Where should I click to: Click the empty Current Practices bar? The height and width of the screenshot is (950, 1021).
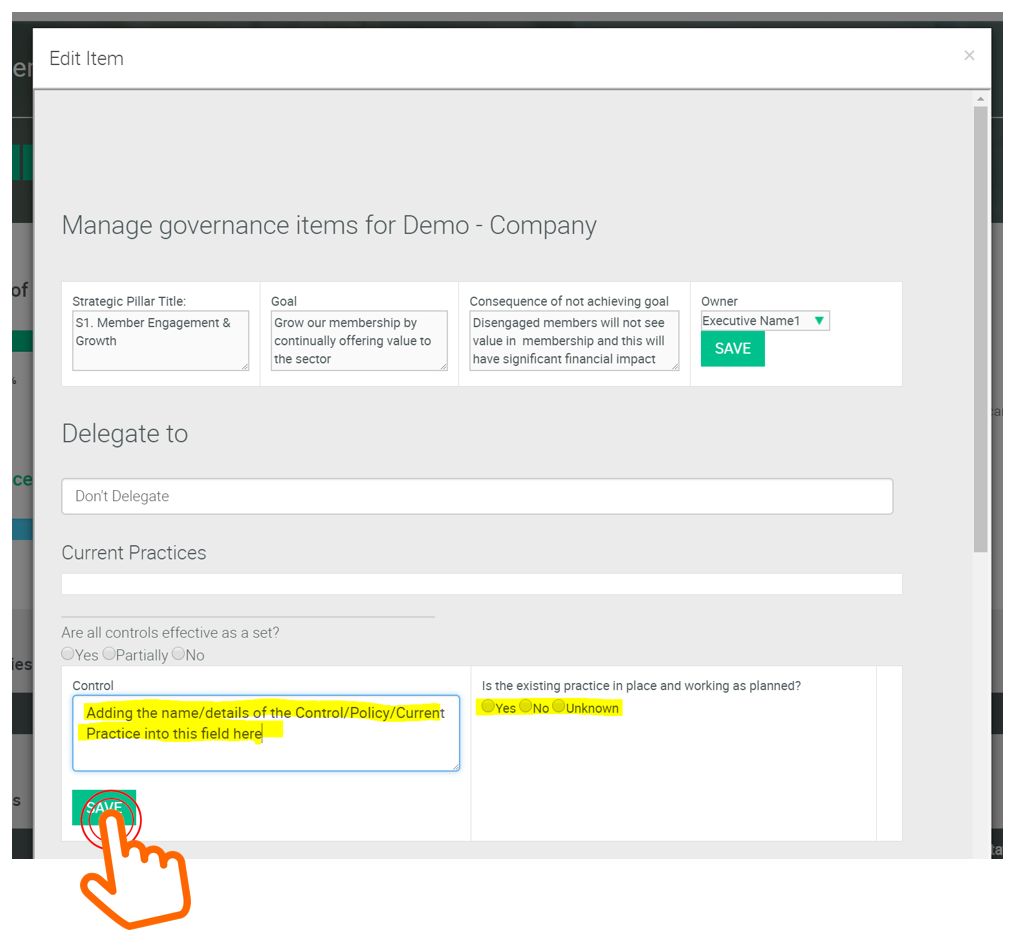(481, 584)
